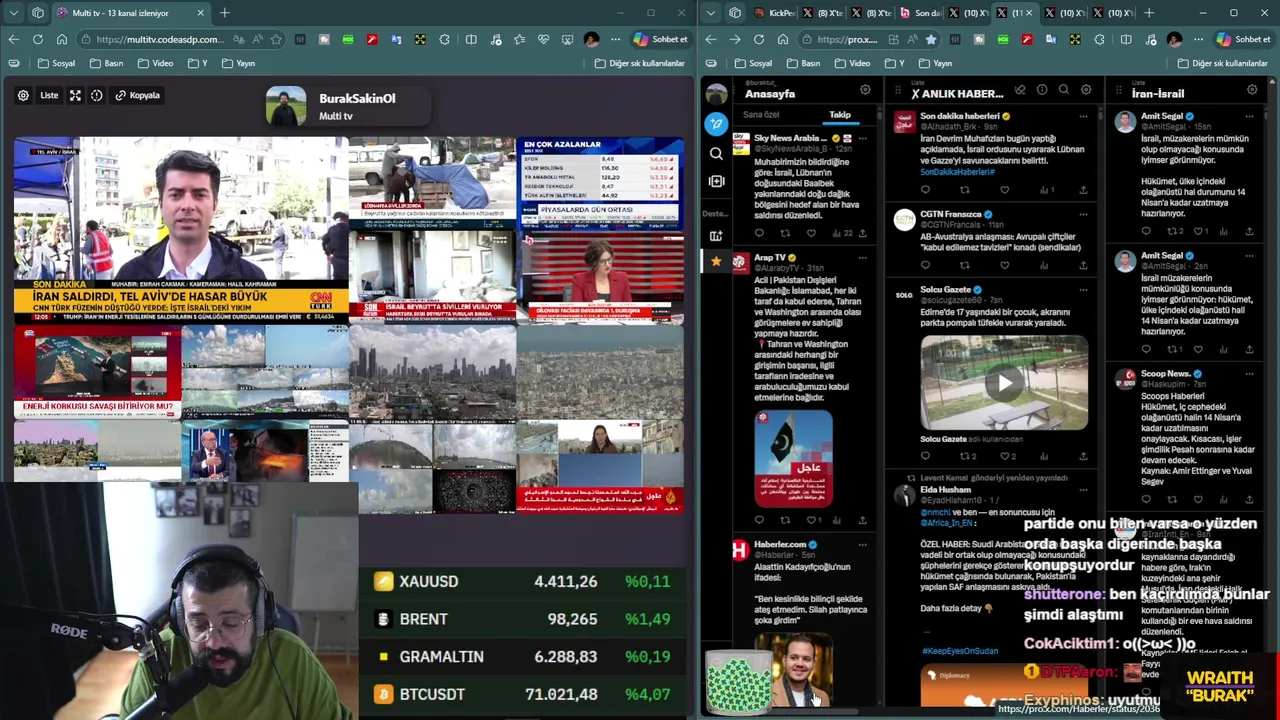Image resolution: width=1280 pixels, height=720 pixels.
Task: Open the tab list chevron in left window
Action: (x=13, y=13)
